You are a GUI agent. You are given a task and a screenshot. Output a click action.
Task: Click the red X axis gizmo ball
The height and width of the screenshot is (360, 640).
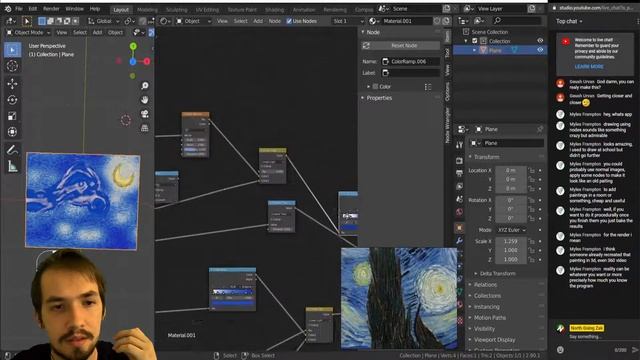[x=147, y=61]
